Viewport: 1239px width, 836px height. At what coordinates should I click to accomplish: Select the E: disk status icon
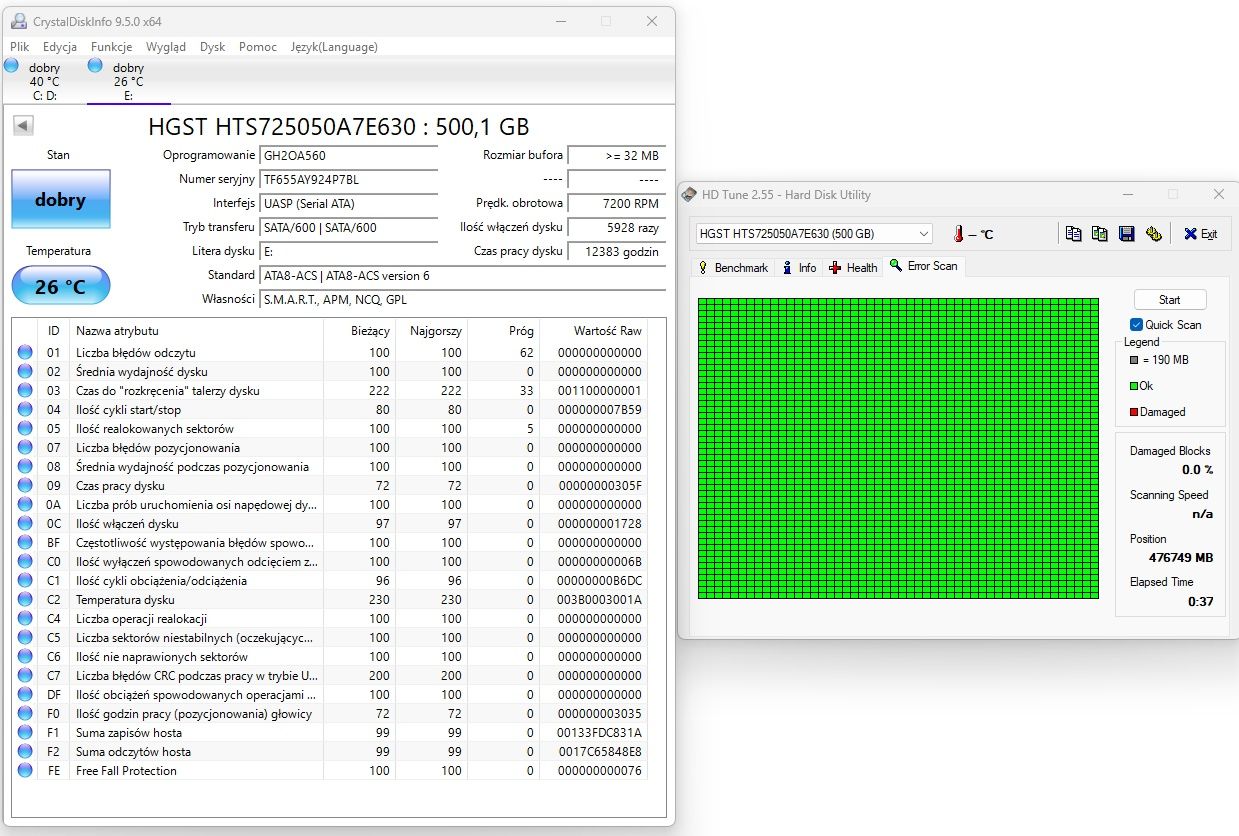click(95, 65)
